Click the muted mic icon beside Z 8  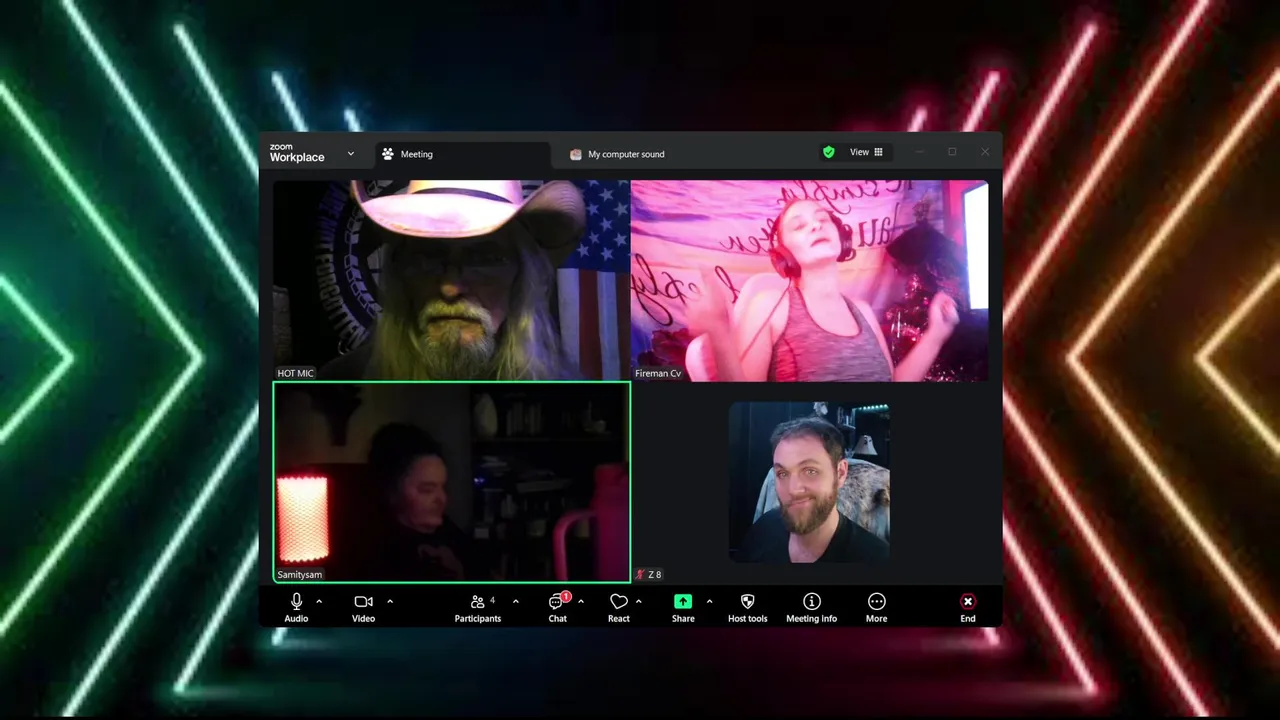(x=640, y=575)
